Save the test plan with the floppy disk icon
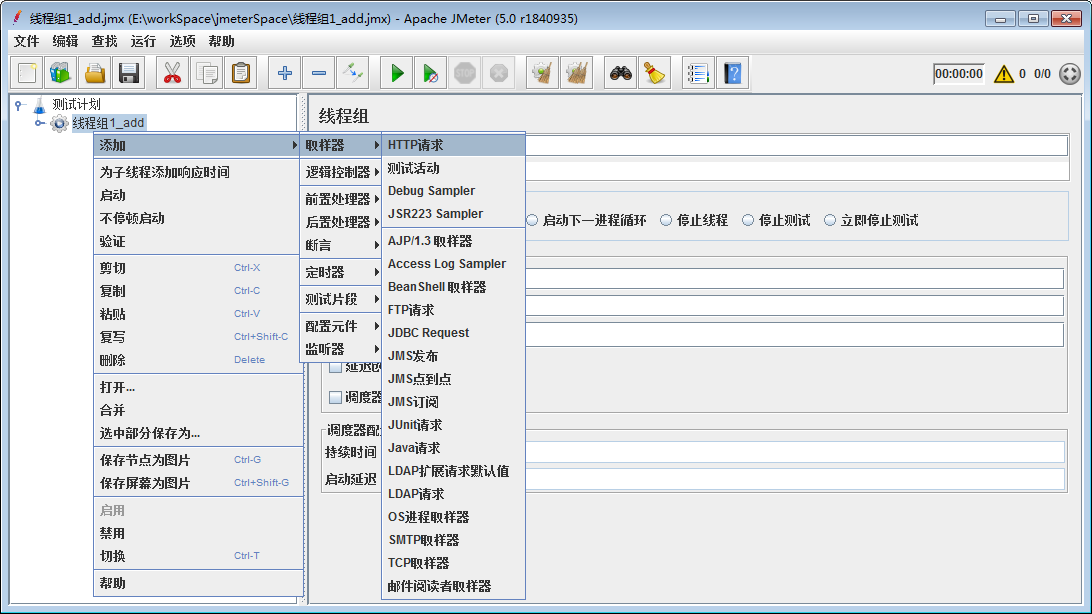Viewport: 1092px width, 614px height. pyautogui.click(x=129, y=73)
